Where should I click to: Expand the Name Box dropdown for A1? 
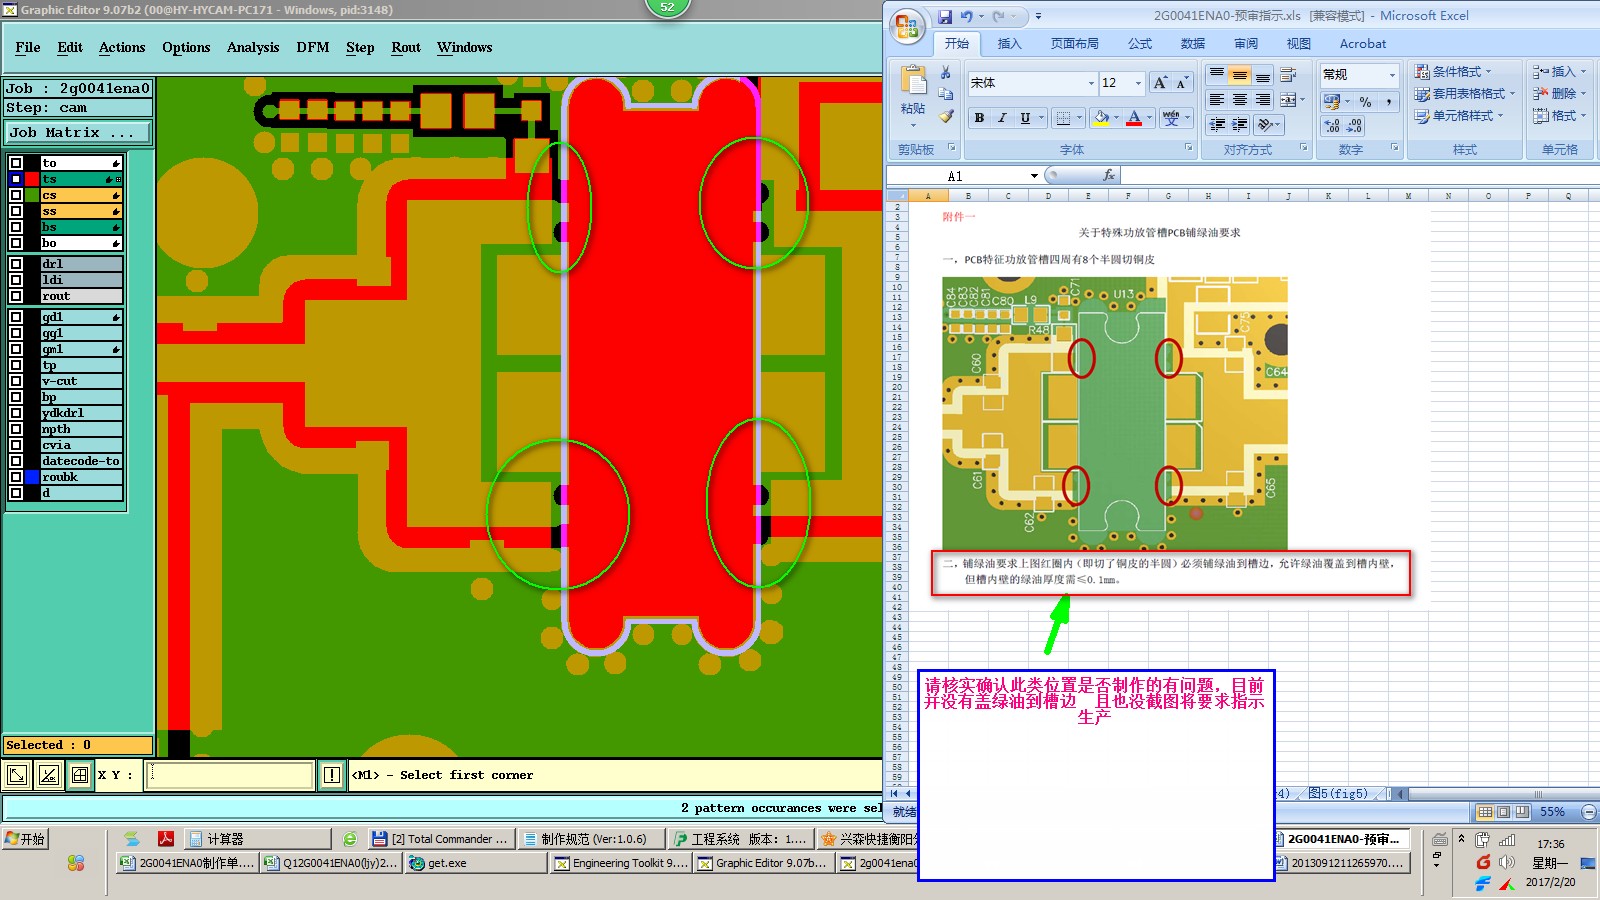point(1034,176)
